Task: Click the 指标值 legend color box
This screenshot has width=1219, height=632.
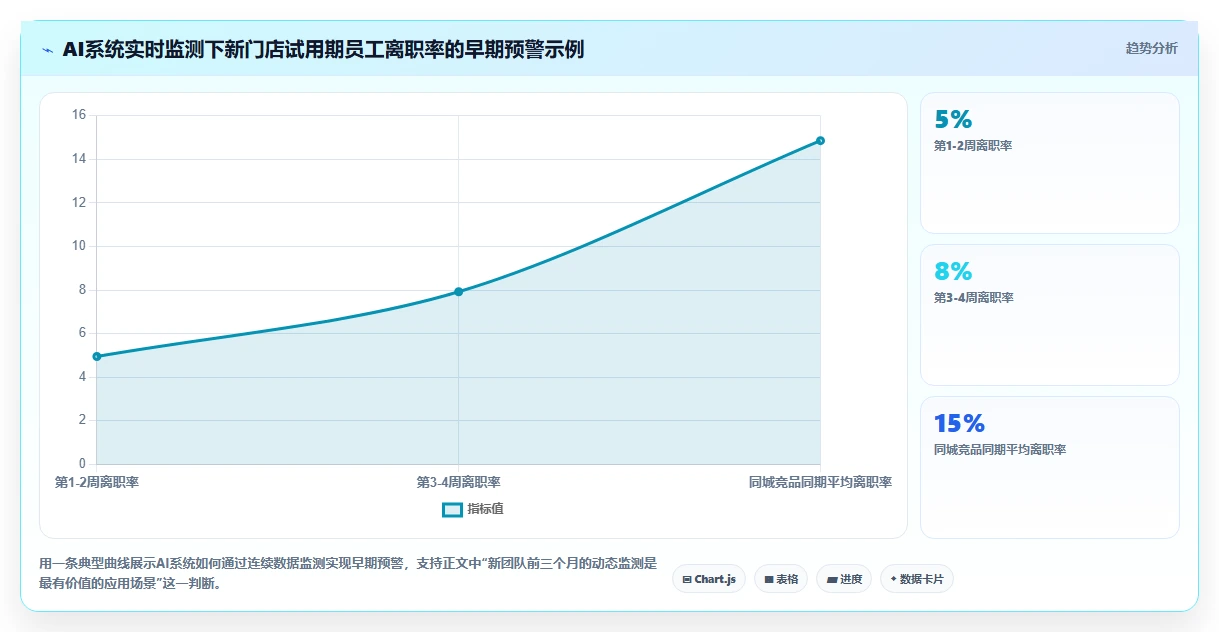Action: (x=452, y=509)
